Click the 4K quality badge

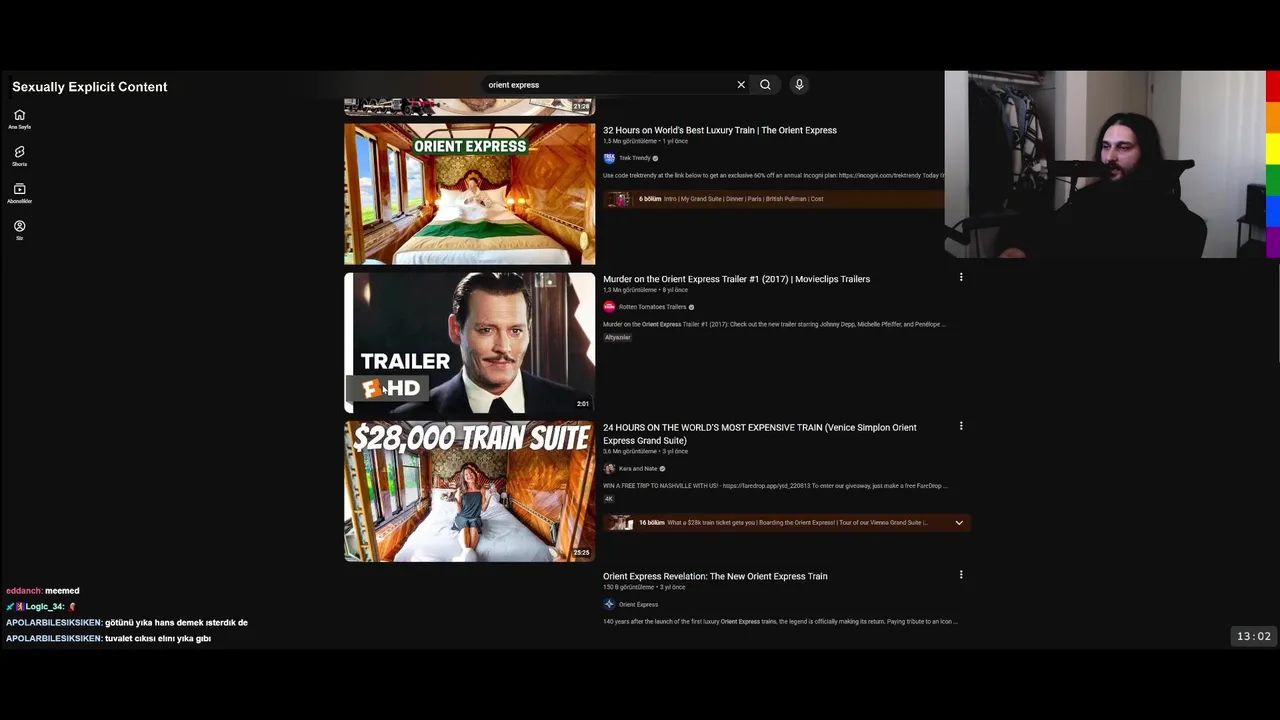[x=608, y=498]
